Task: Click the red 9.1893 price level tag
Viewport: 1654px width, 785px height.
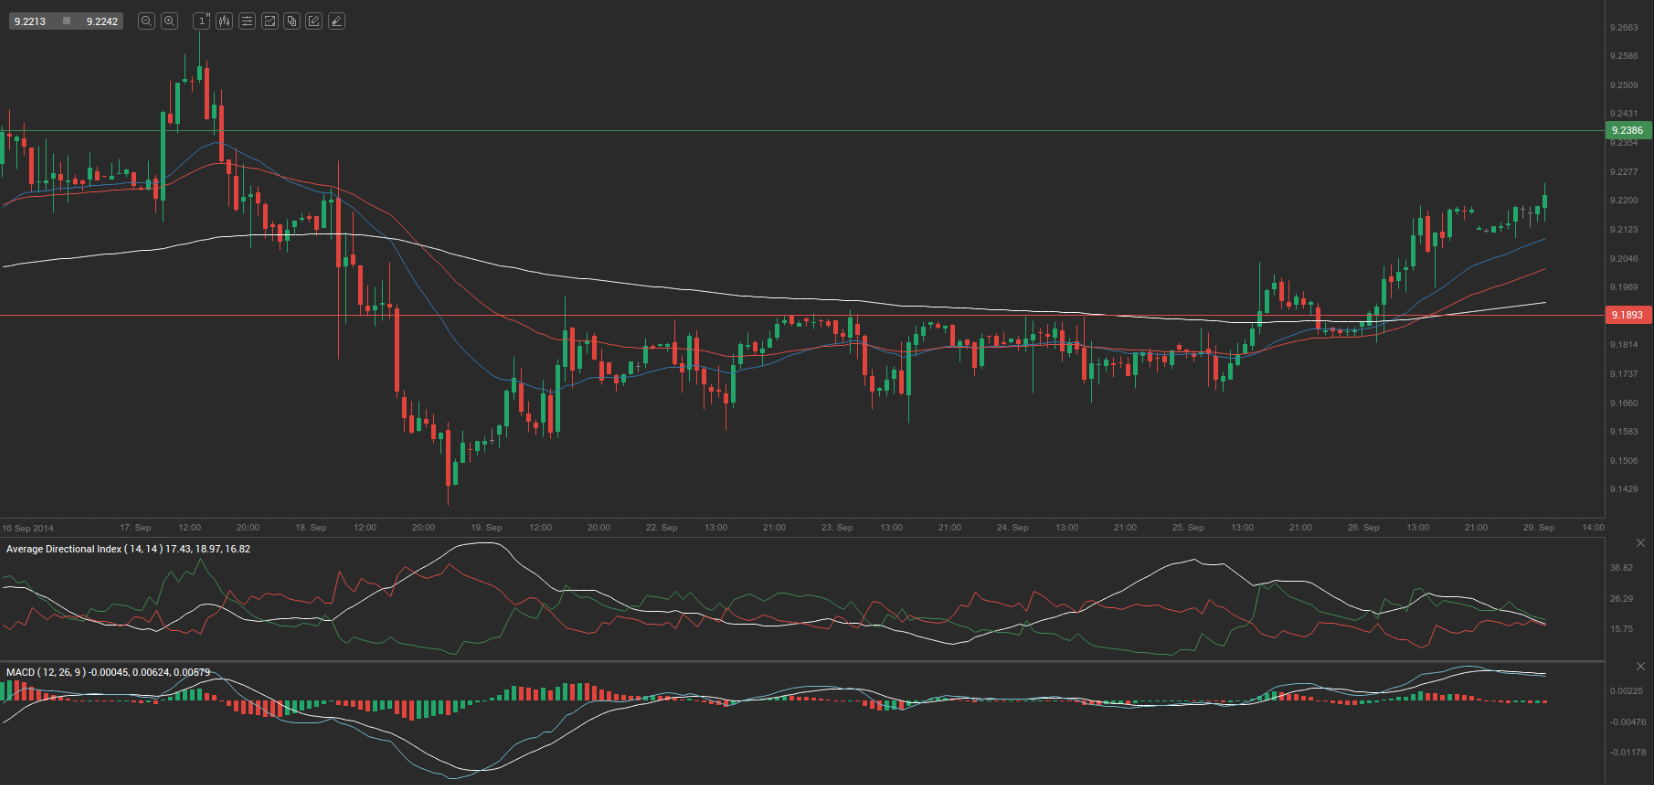Action: (1627, 315)
